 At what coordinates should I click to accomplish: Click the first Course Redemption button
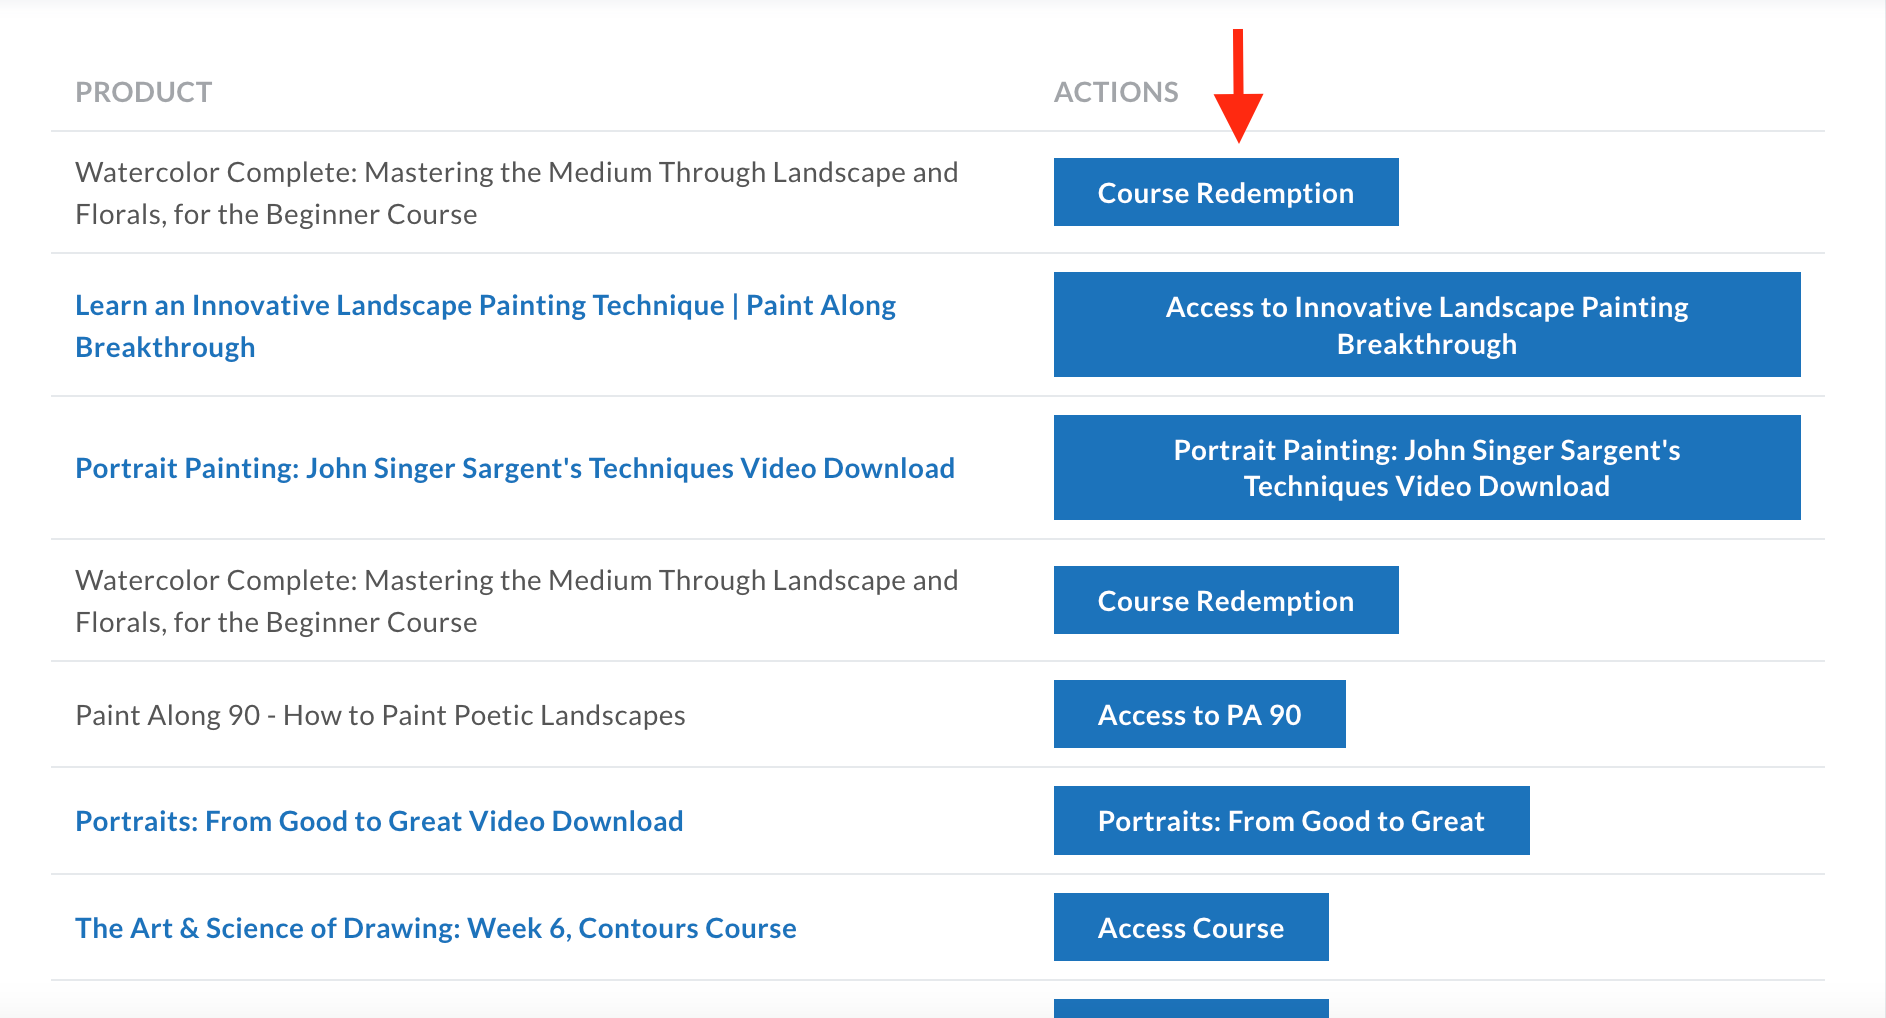[x=1225, y=192]
